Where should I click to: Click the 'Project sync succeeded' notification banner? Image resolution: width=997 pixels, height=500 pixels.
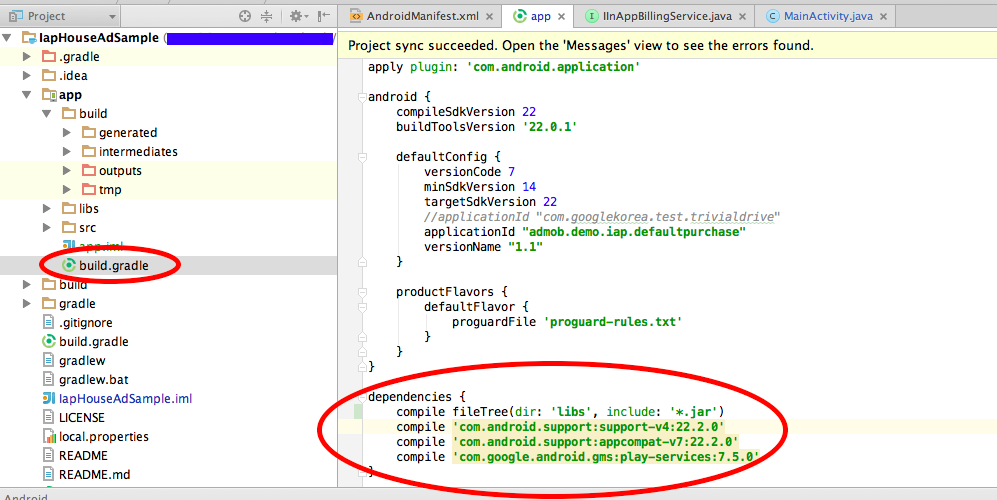pos(668,45)
